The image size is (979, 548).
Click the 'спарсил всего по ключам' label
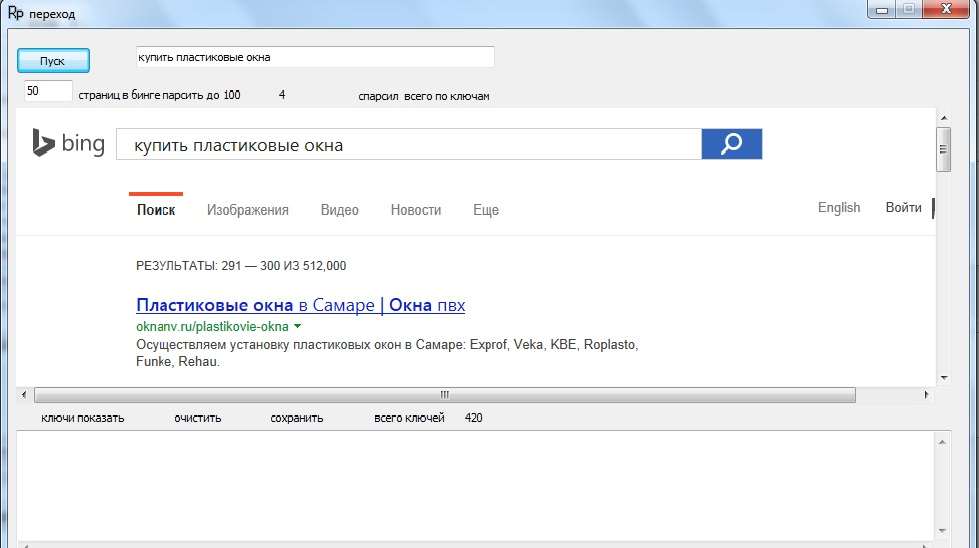point(424,96)
